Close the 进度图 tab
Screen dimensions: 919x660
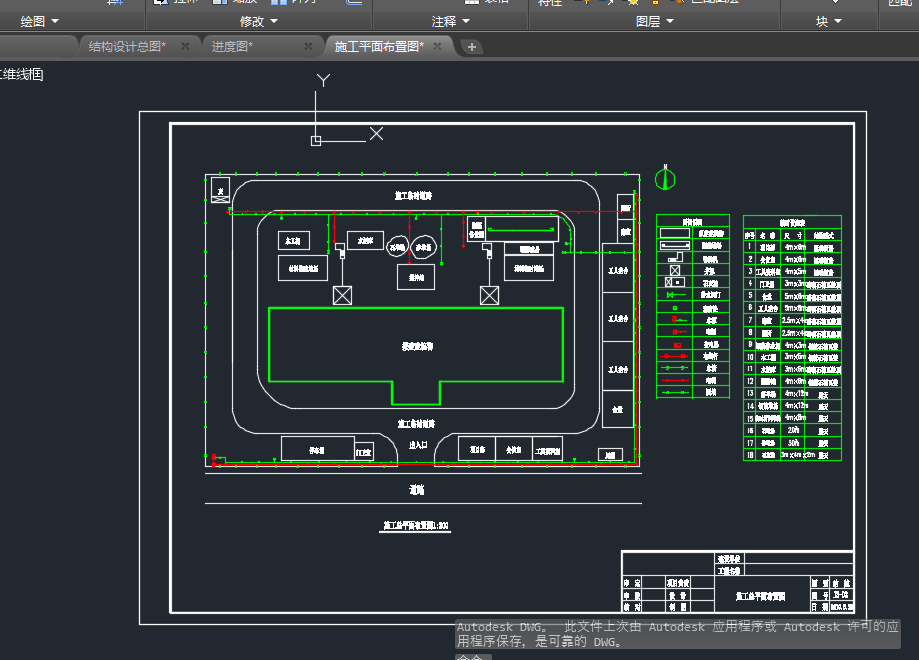pyautogui.click(x=309, y=46)
